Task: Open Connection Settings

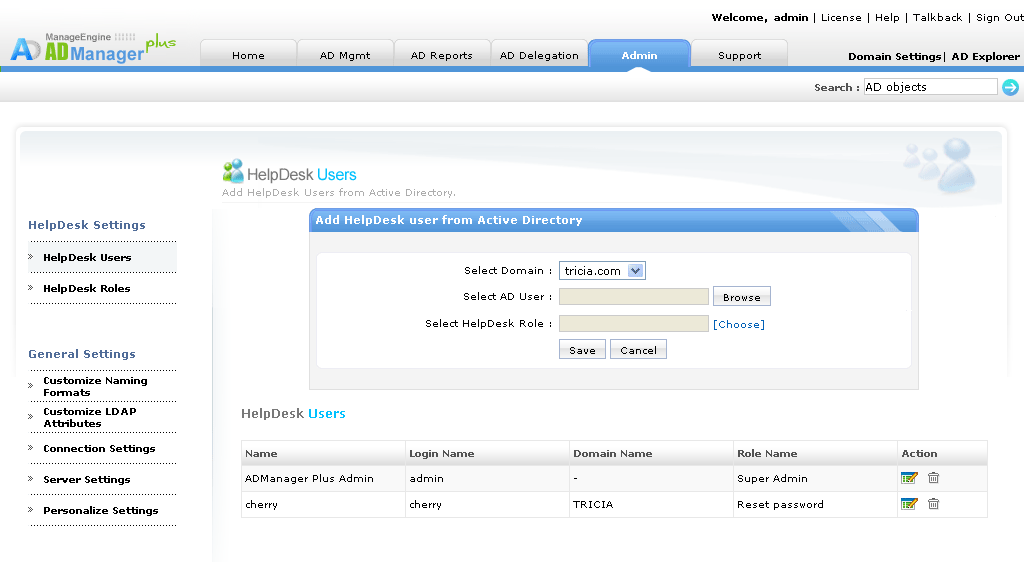Action: pyautogui.click(x=99, y=448)
